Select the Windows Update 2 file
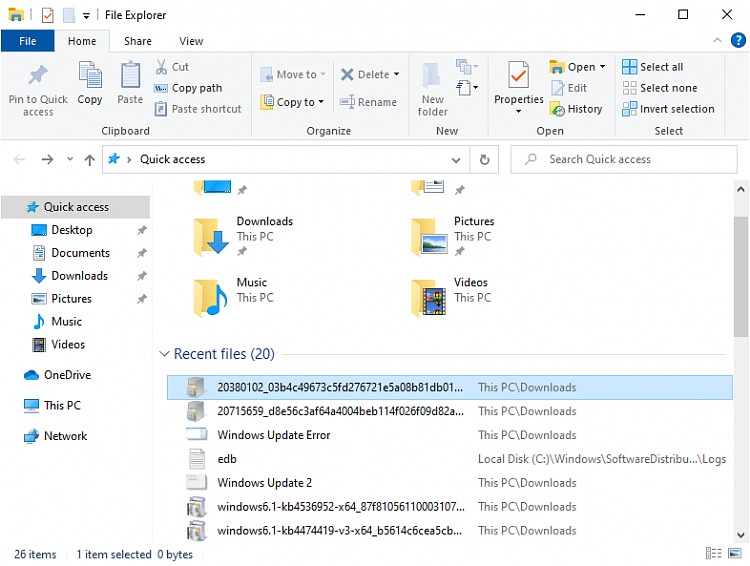This screenshot has height=566, width=750. point(450,483)
